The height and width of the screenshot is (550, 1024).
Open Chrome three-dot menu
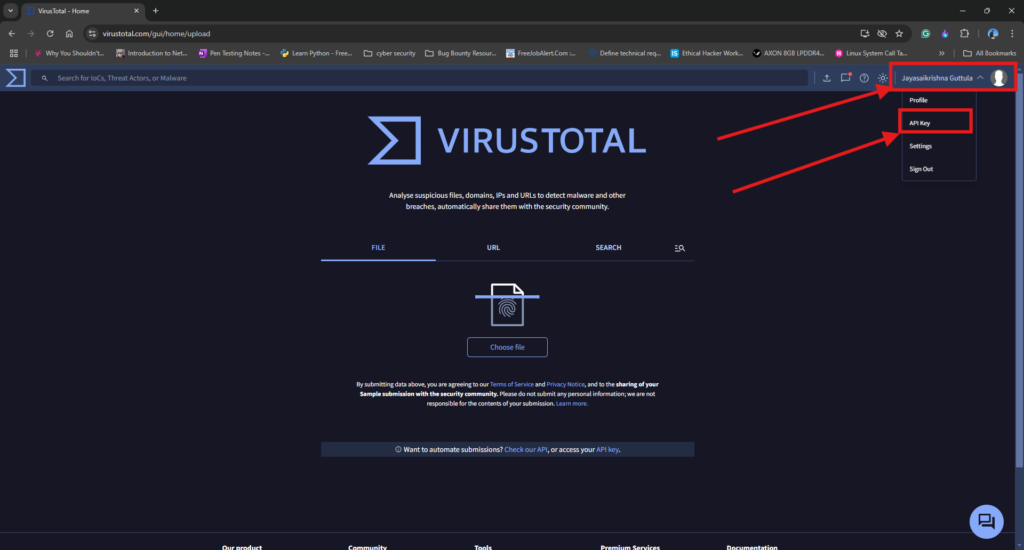click(1012, 33)
